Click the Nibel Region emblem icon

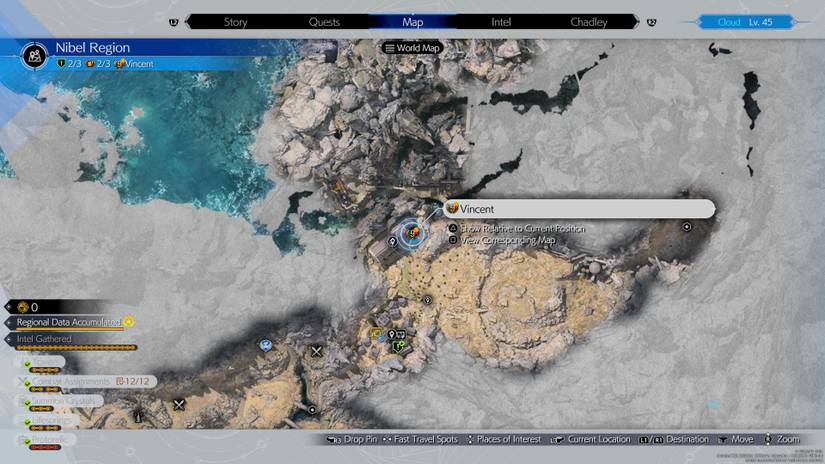[x=37, y=54]
